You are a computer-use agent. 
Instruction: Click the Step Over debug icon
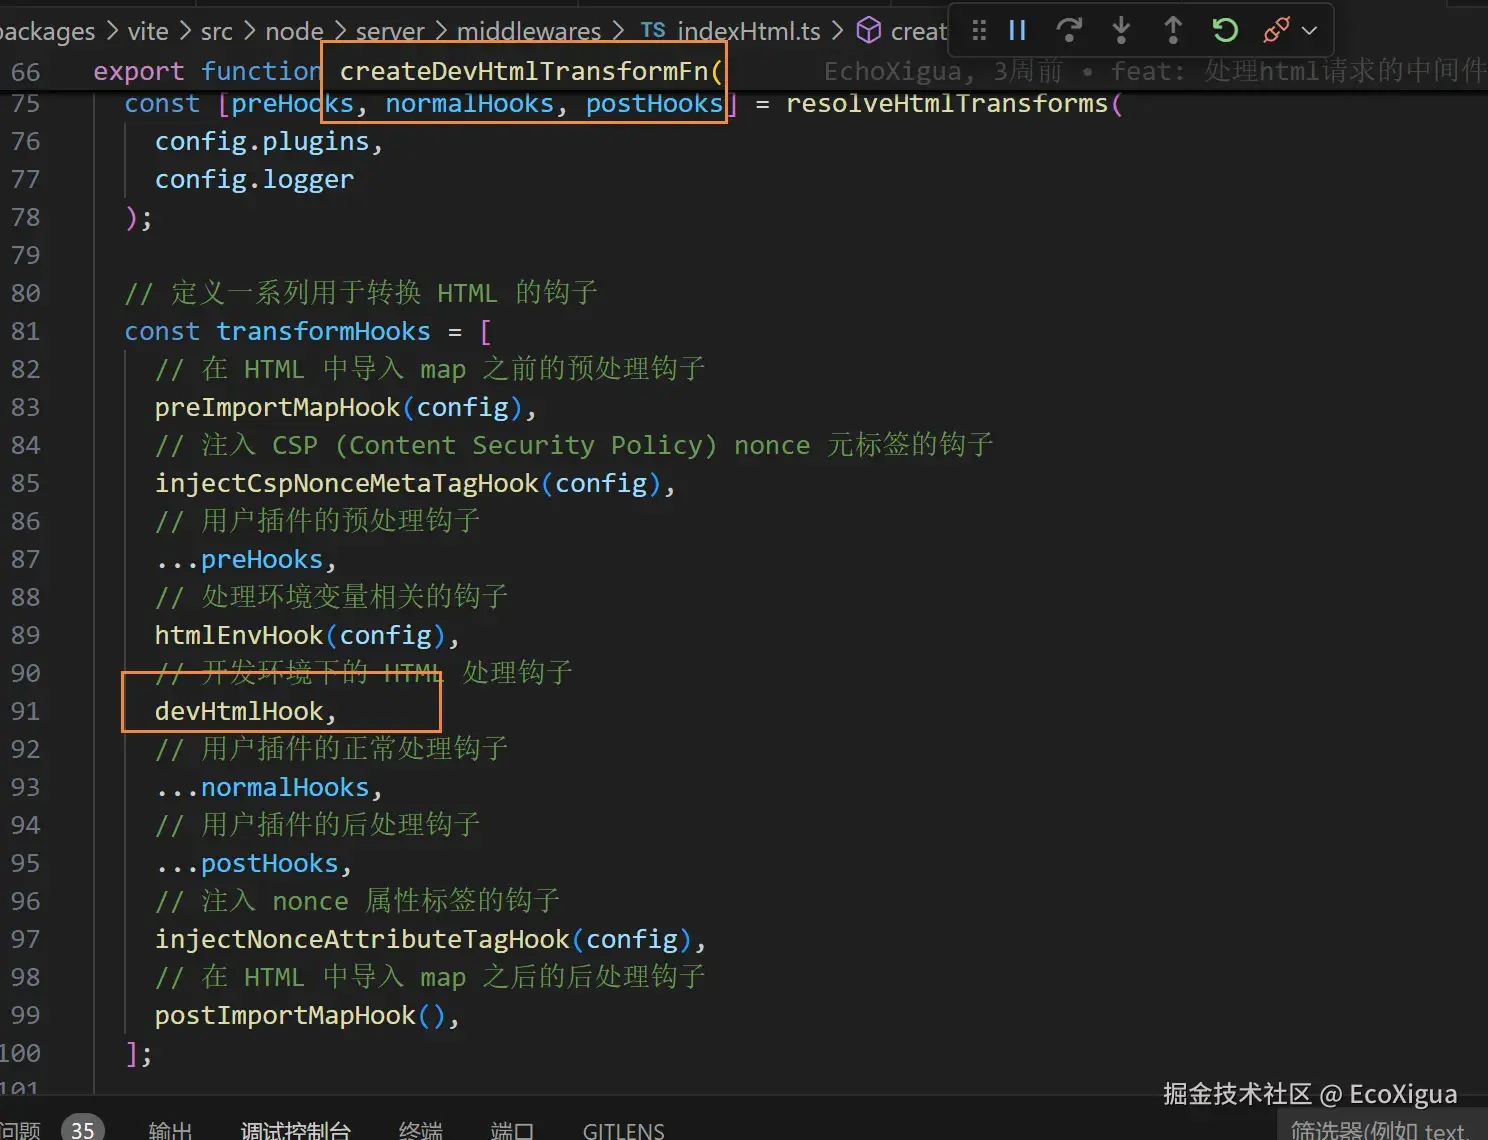pyautogui.click(x=1069, y=30)
